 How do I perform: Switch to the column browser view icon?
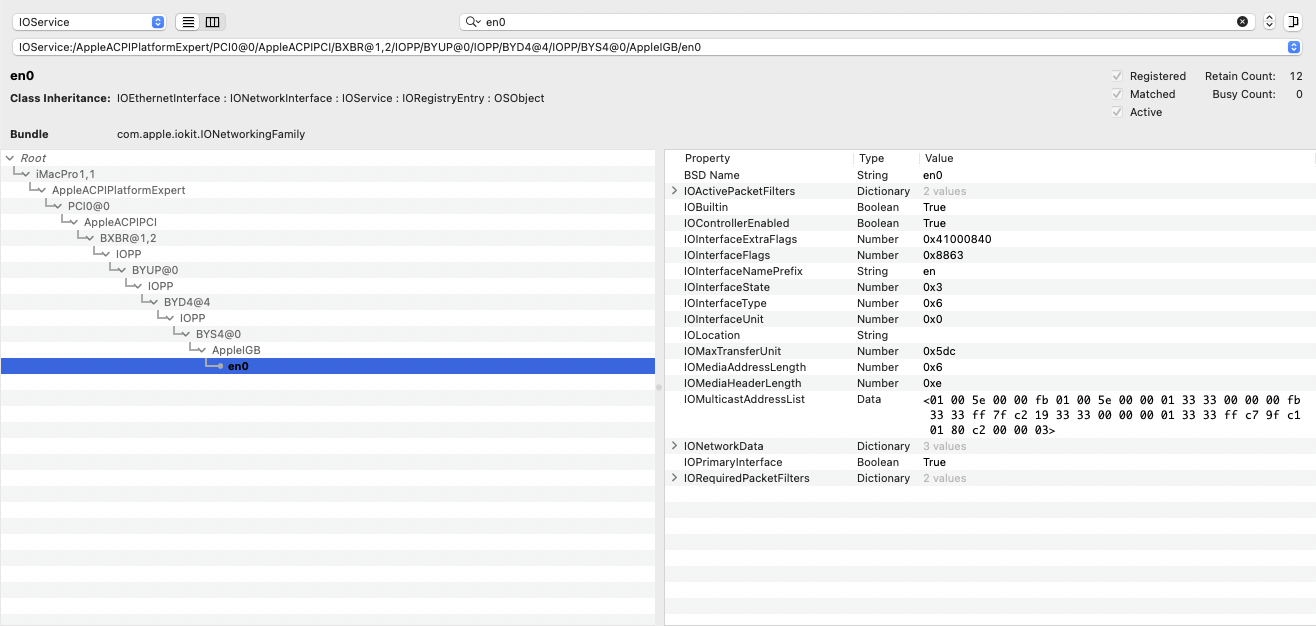[212, 22]
